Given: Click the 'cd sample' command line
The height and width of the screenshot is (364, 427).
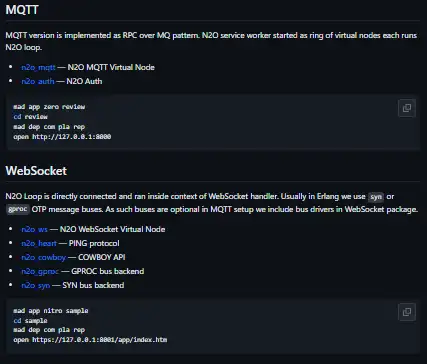Looking at the screenshot, I should (x=30, y=320).
